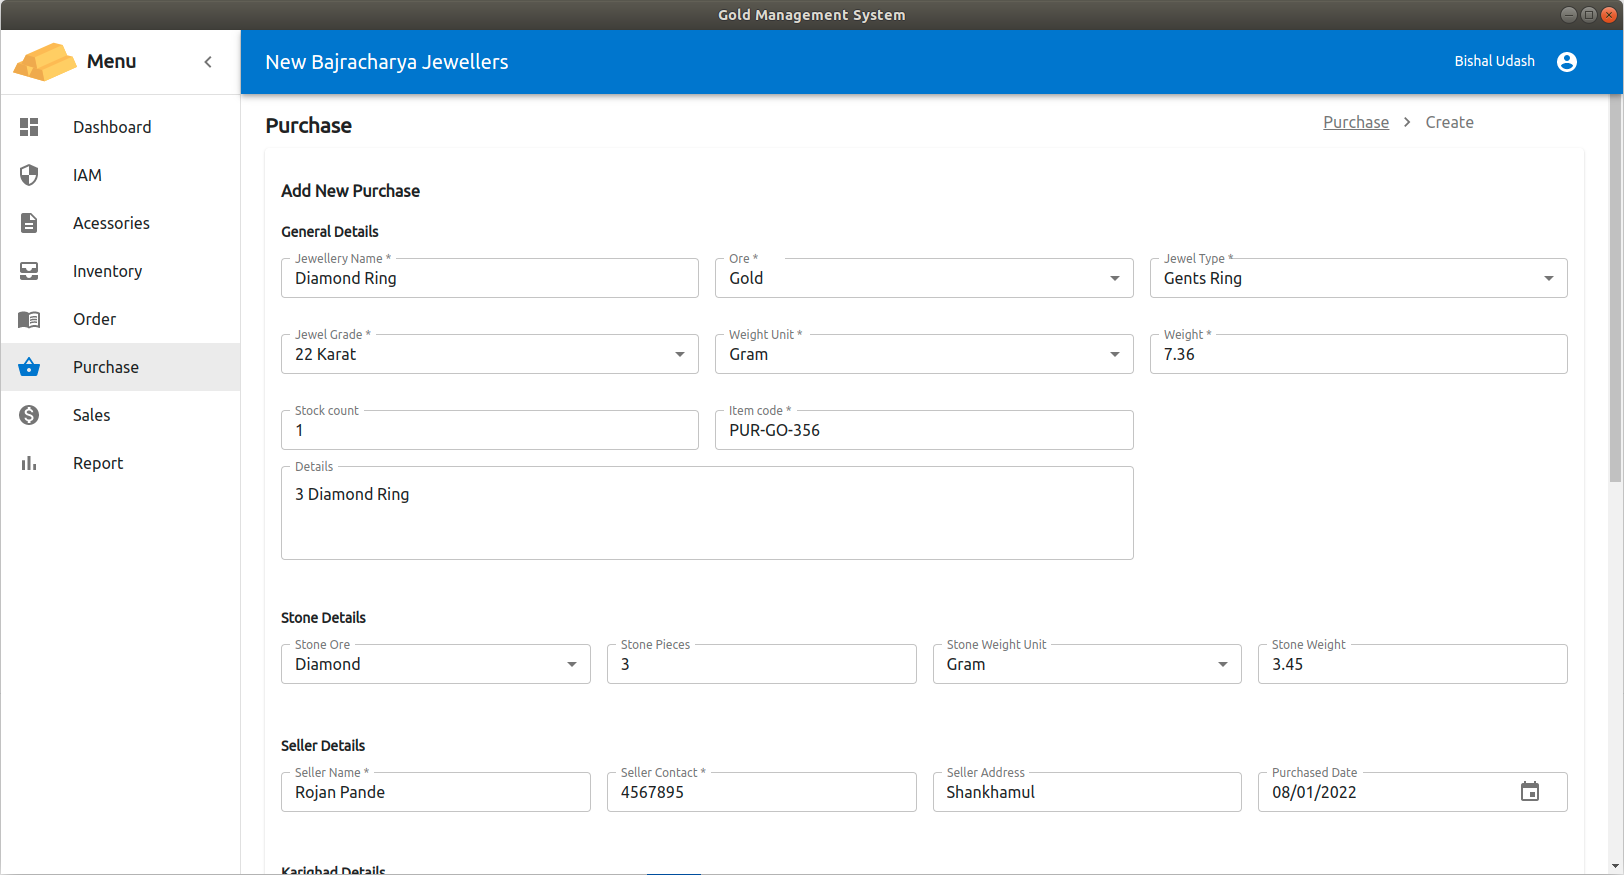The image size is (1624, 875).
Task: Collapse the sidebar menu with chevron
Action: pos(208,62)
